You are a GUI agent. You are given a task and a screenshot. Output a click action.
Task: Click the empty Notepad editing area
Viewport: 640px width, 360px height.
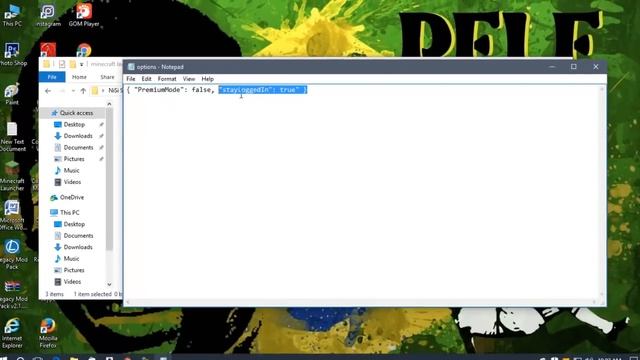pyautogui.click(x=362, y=196)
